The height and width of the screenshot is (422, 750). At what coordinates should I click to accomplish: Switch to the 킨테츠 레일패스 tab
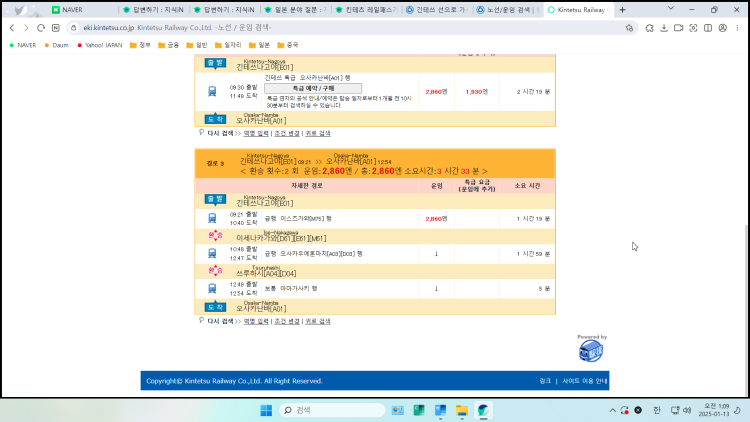367,10
